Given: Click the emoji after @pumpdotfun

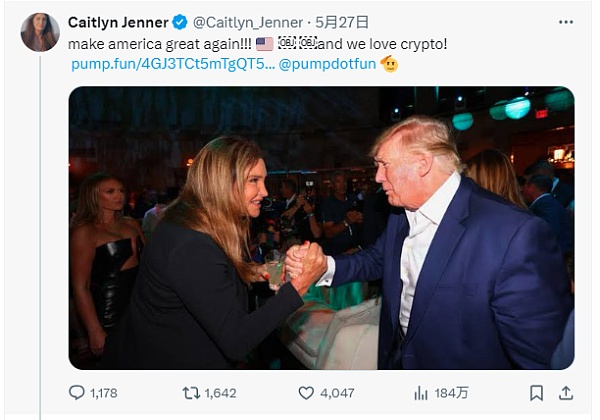Looking at the screenshot, I should tap(389, 64).
